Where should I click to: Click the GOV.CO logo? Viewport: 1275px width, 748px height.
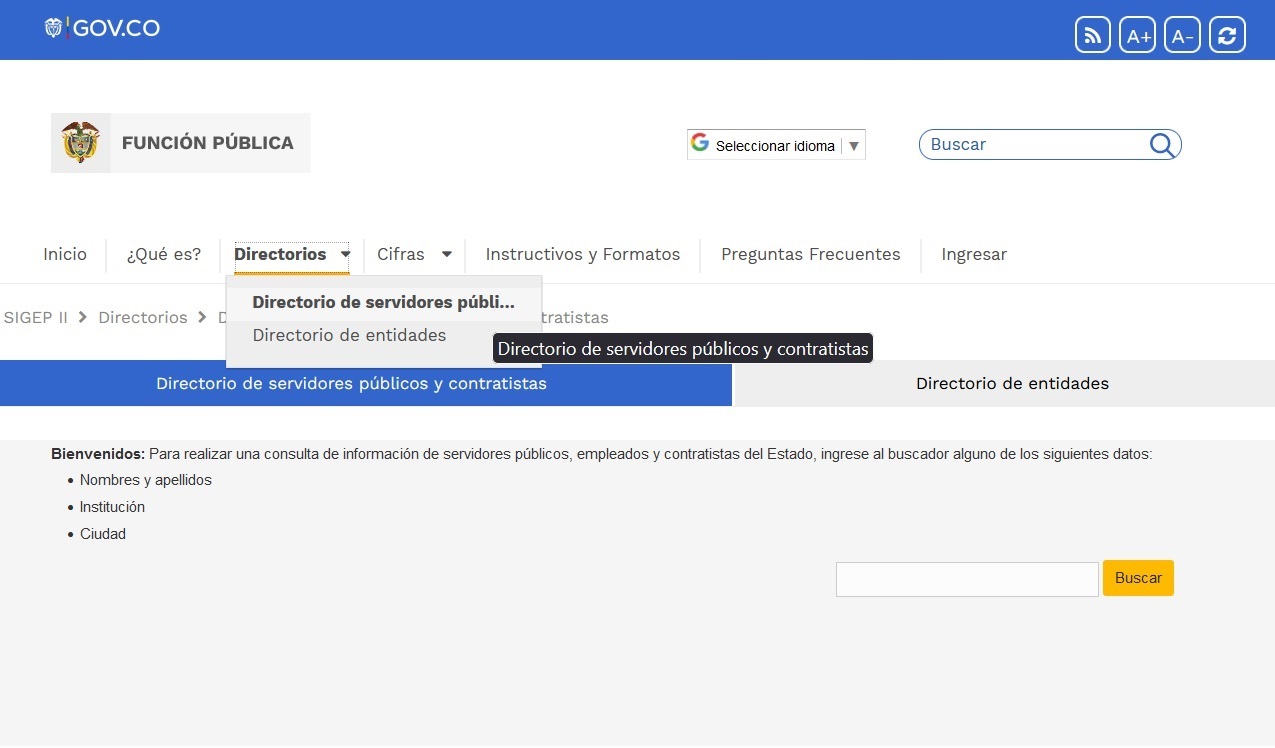coord(102,28)
